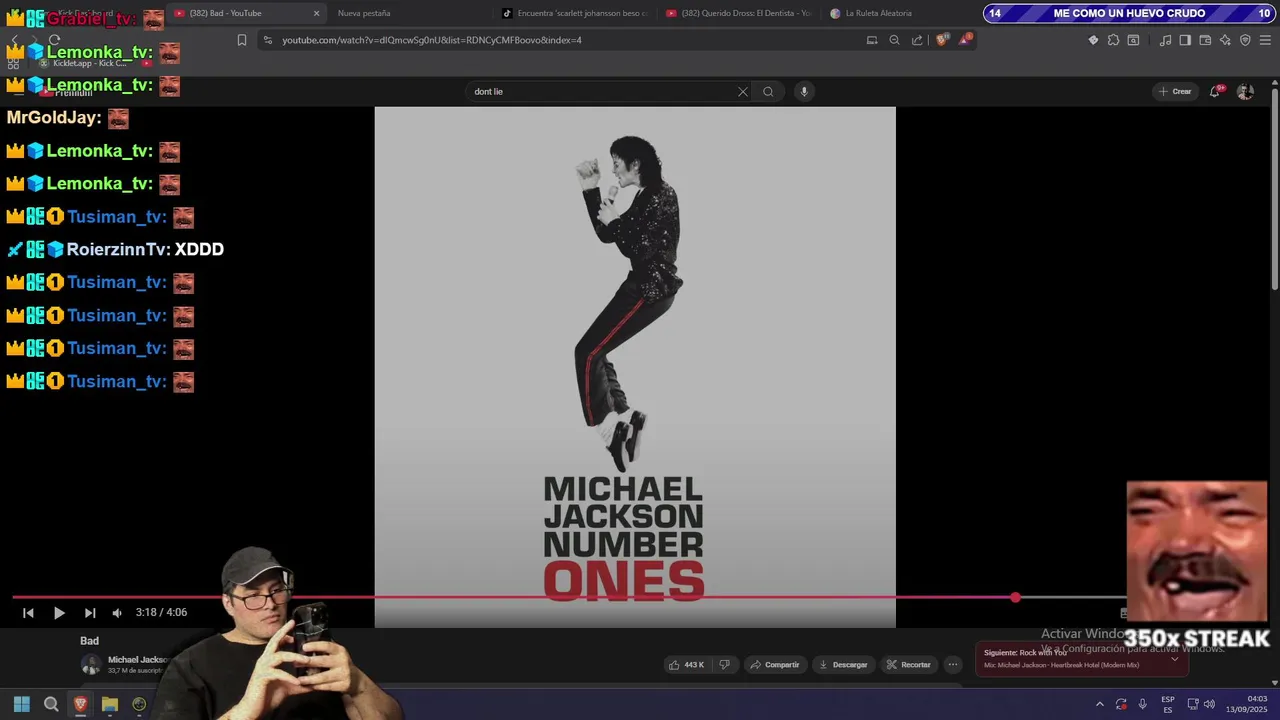Click the ESP language indicator
The width and height of the screenshot is (1280, 720).
[1168, 704]
